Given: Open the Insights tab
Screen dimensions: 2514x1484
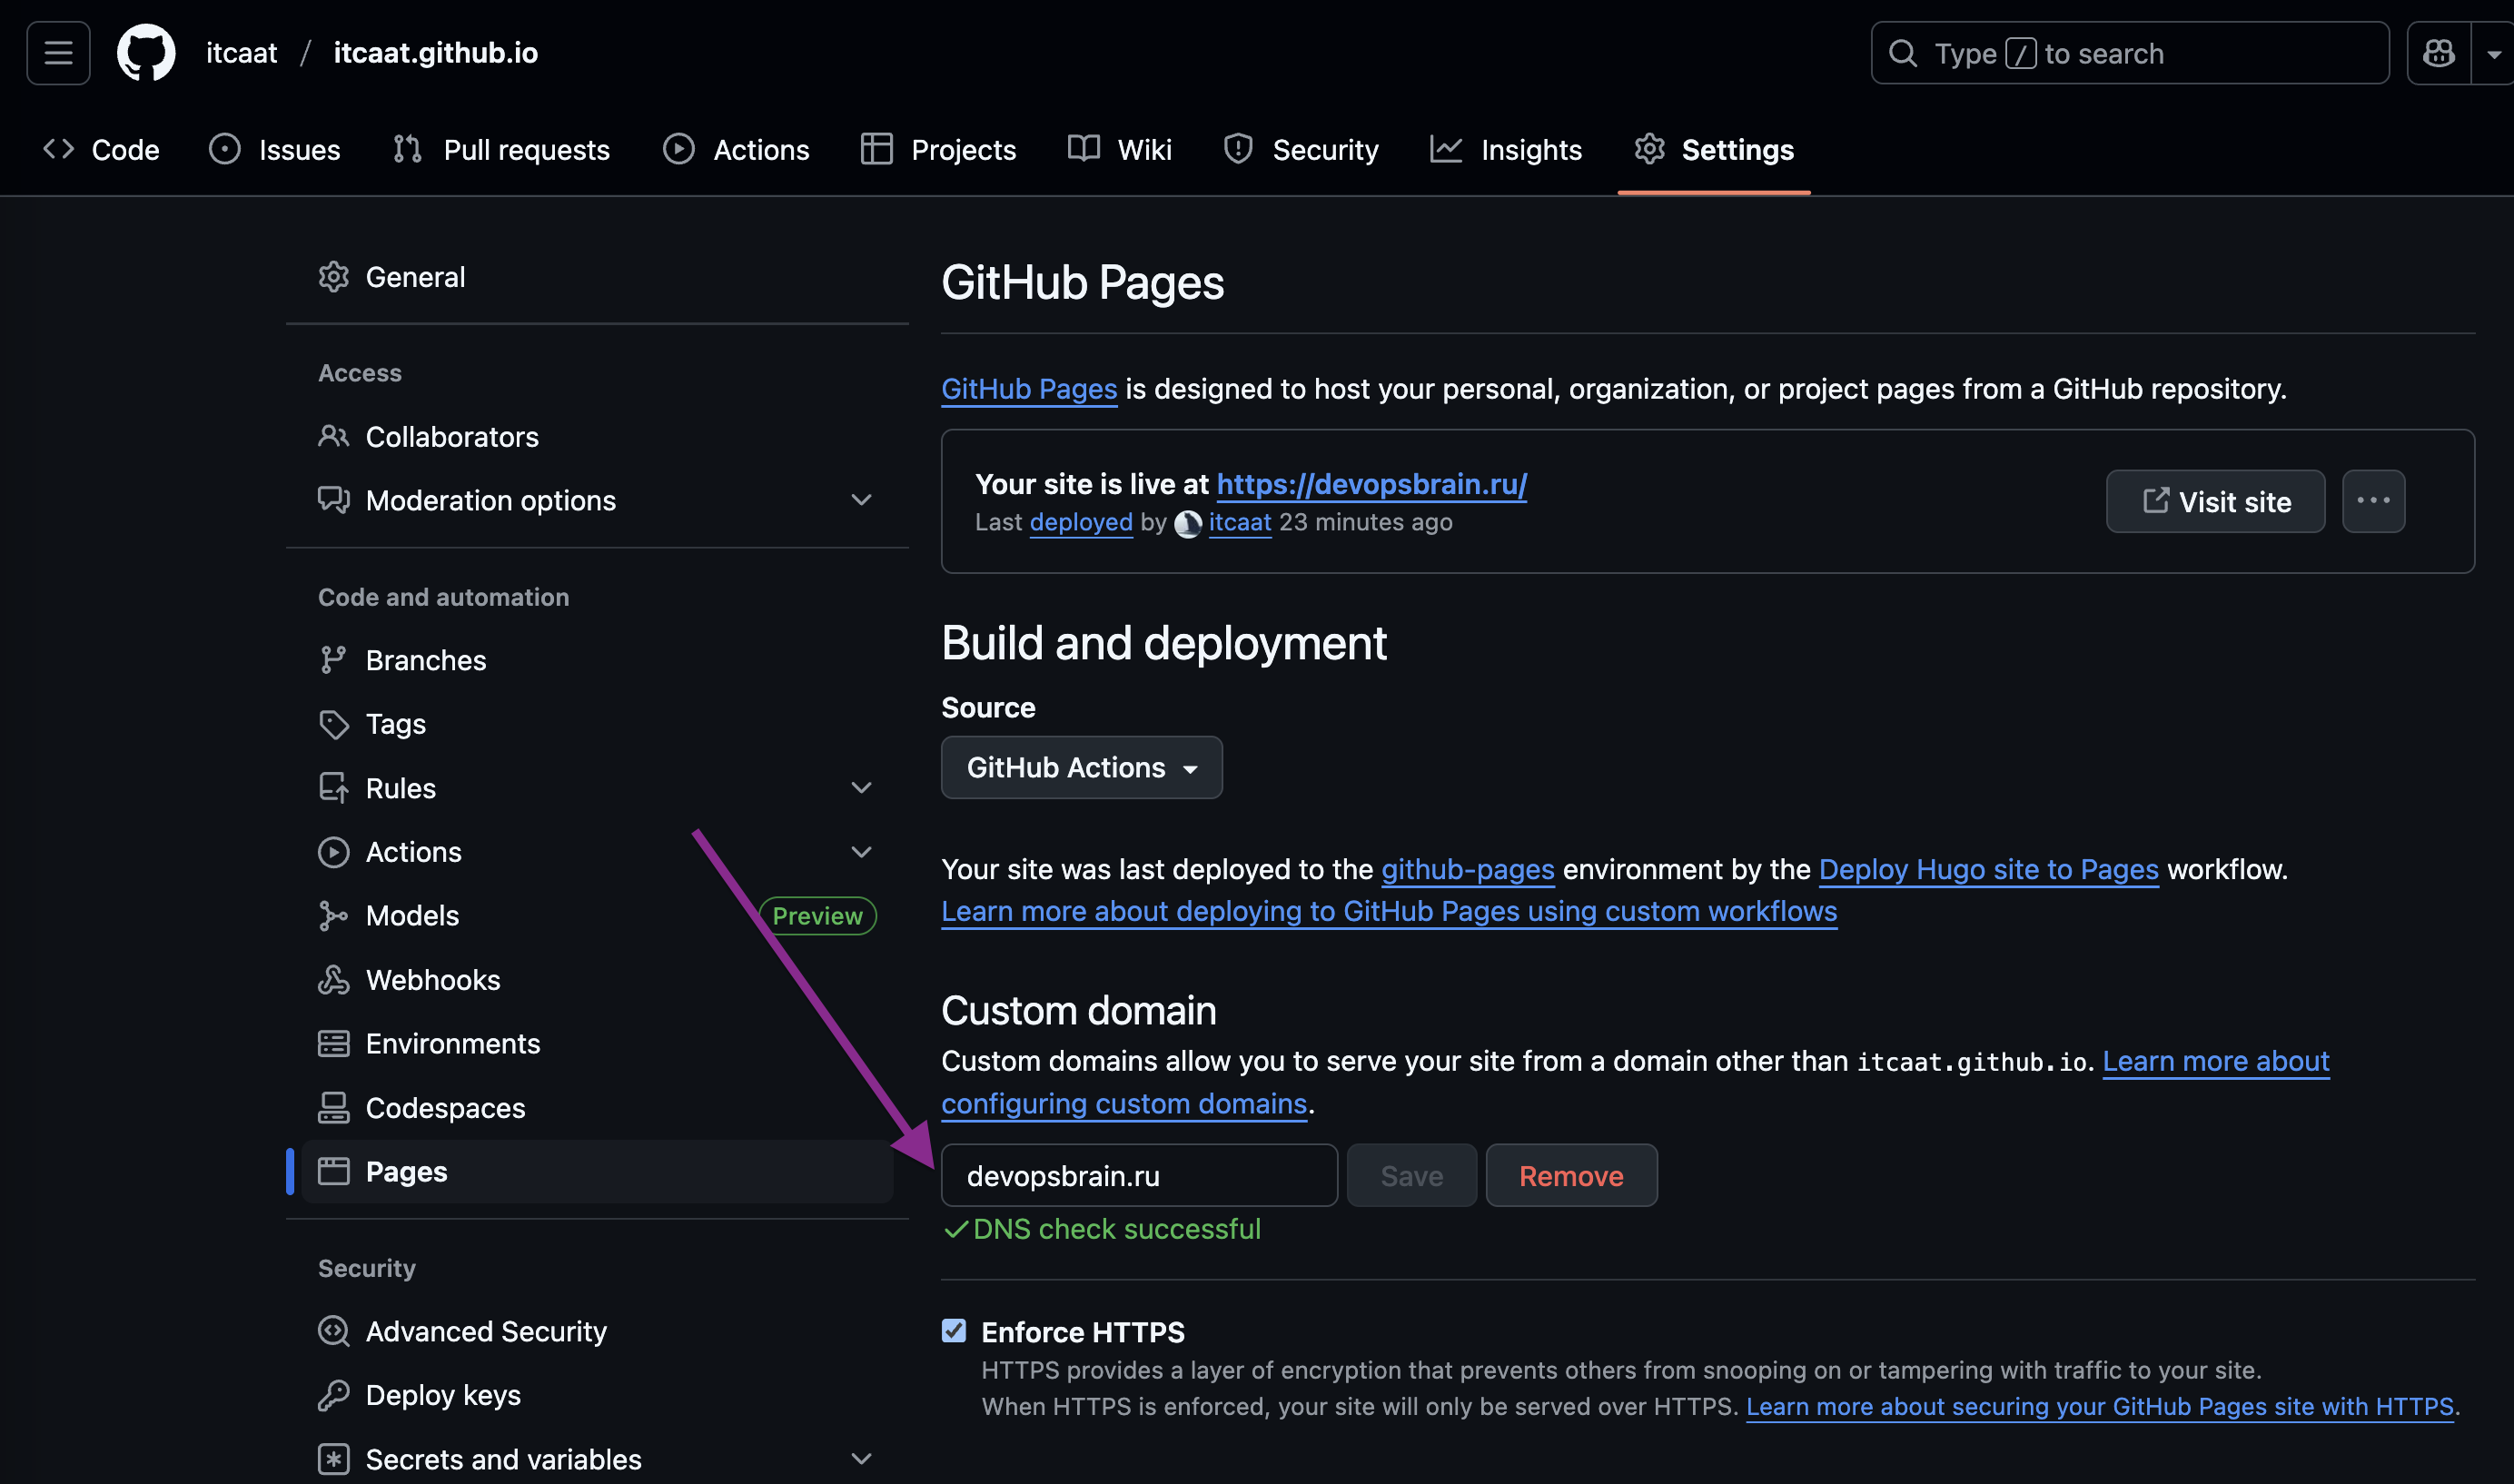Looking at the screenshot, I should (x=1506, y=149).
